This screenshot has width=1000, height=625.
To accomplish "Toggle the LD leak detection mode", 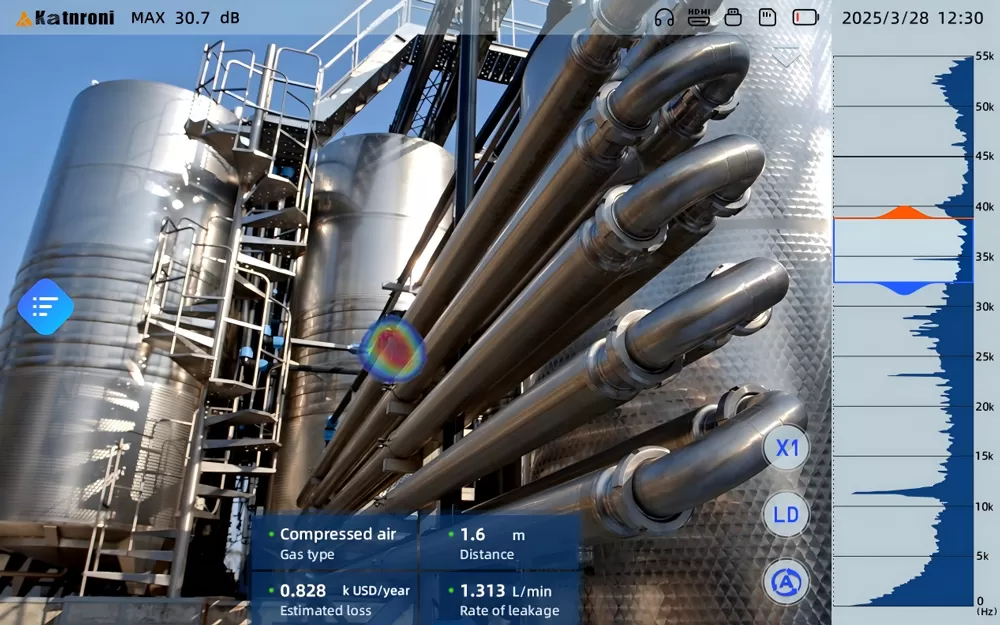I will pyautogui.click(x=787, y=515).
